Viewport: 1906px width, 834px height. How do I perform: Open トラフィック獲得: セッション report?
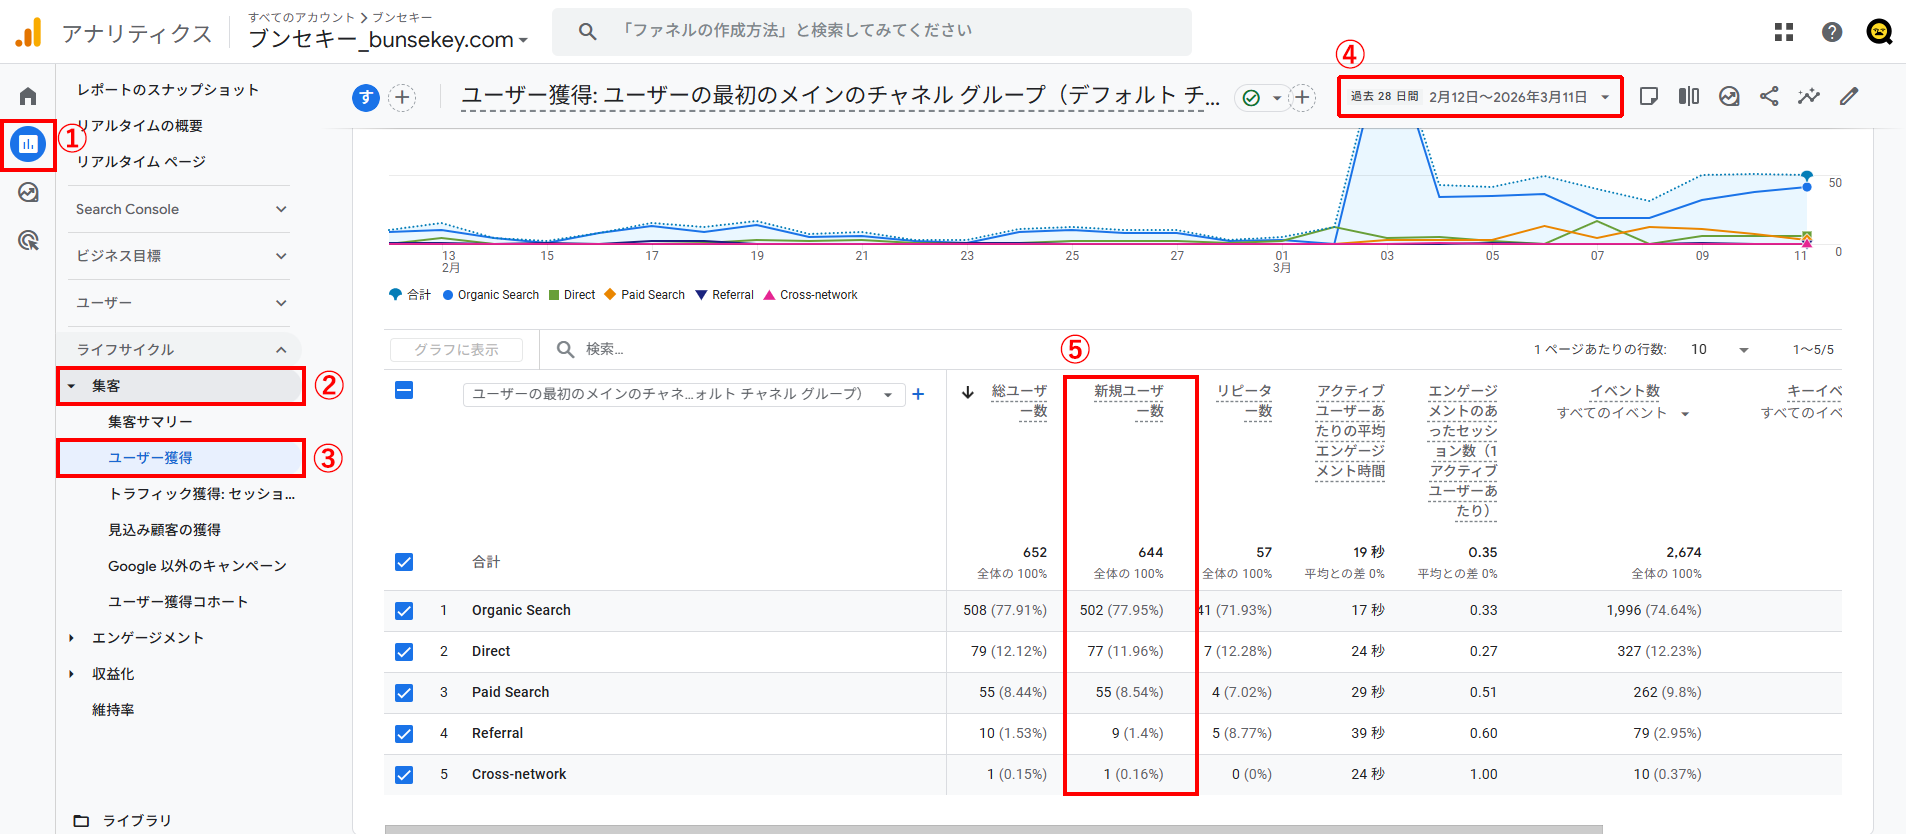tap(202, 494)
